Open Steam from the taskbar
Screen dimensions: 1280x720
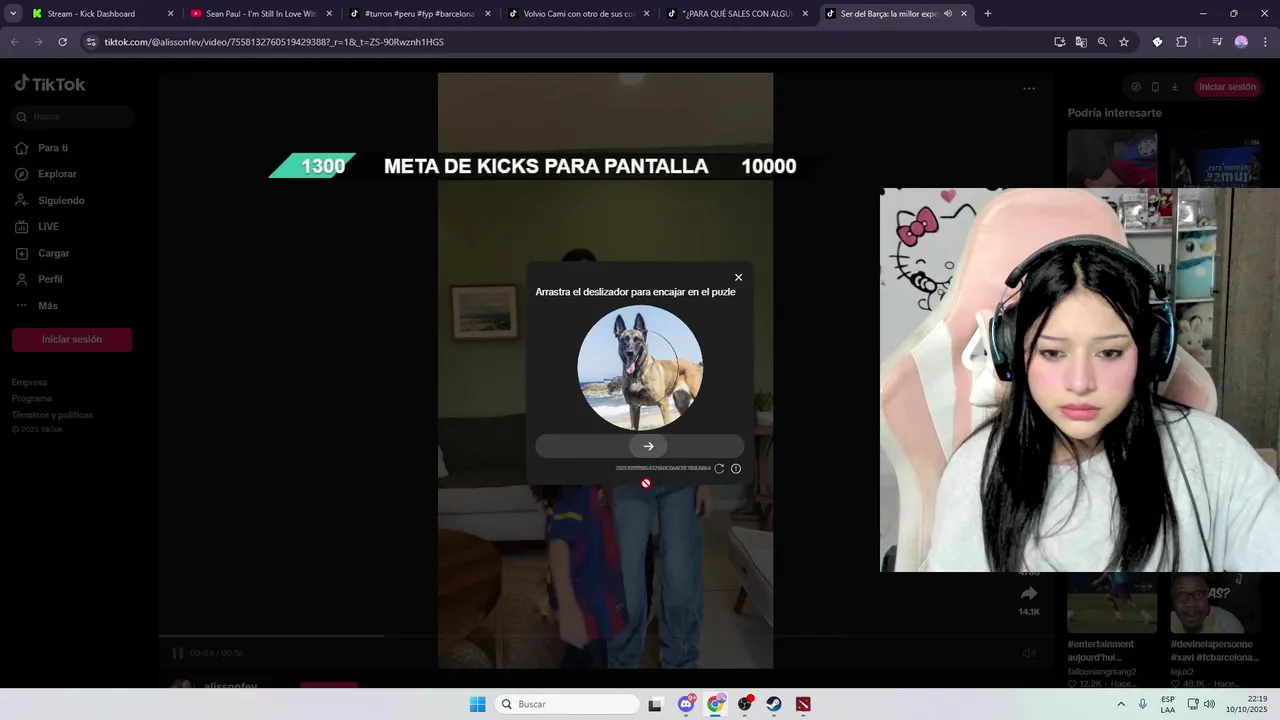coord(774,704)
